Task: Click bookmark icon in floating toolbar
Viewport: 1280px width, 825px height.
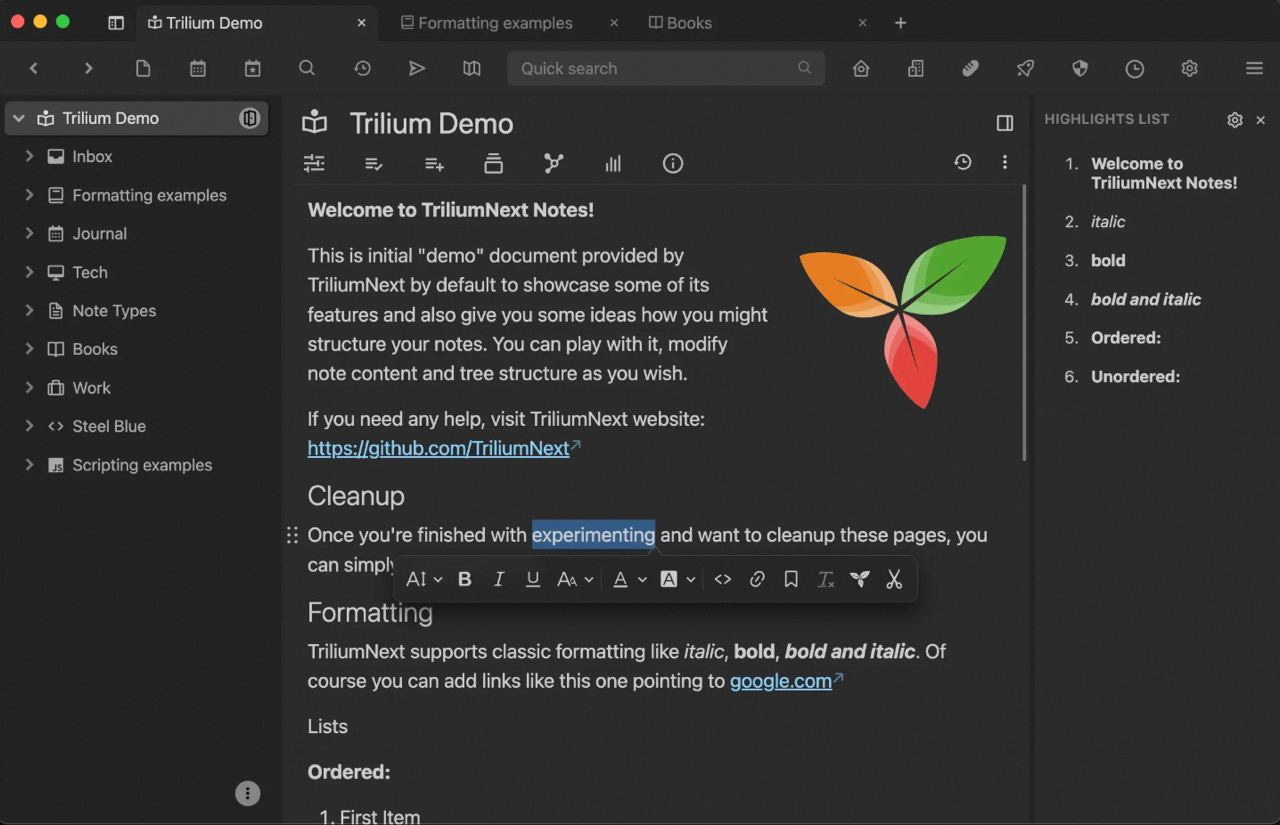Action: [791, 579]
